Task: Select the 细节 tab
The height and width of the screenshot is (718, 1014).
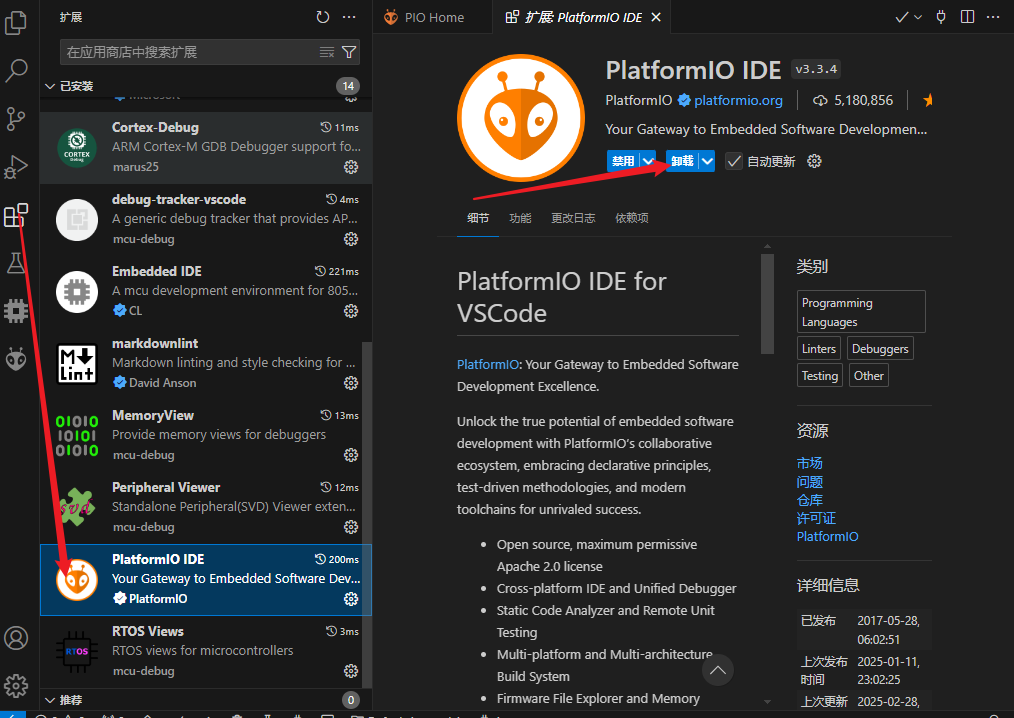Action: [x=478, y=218]
